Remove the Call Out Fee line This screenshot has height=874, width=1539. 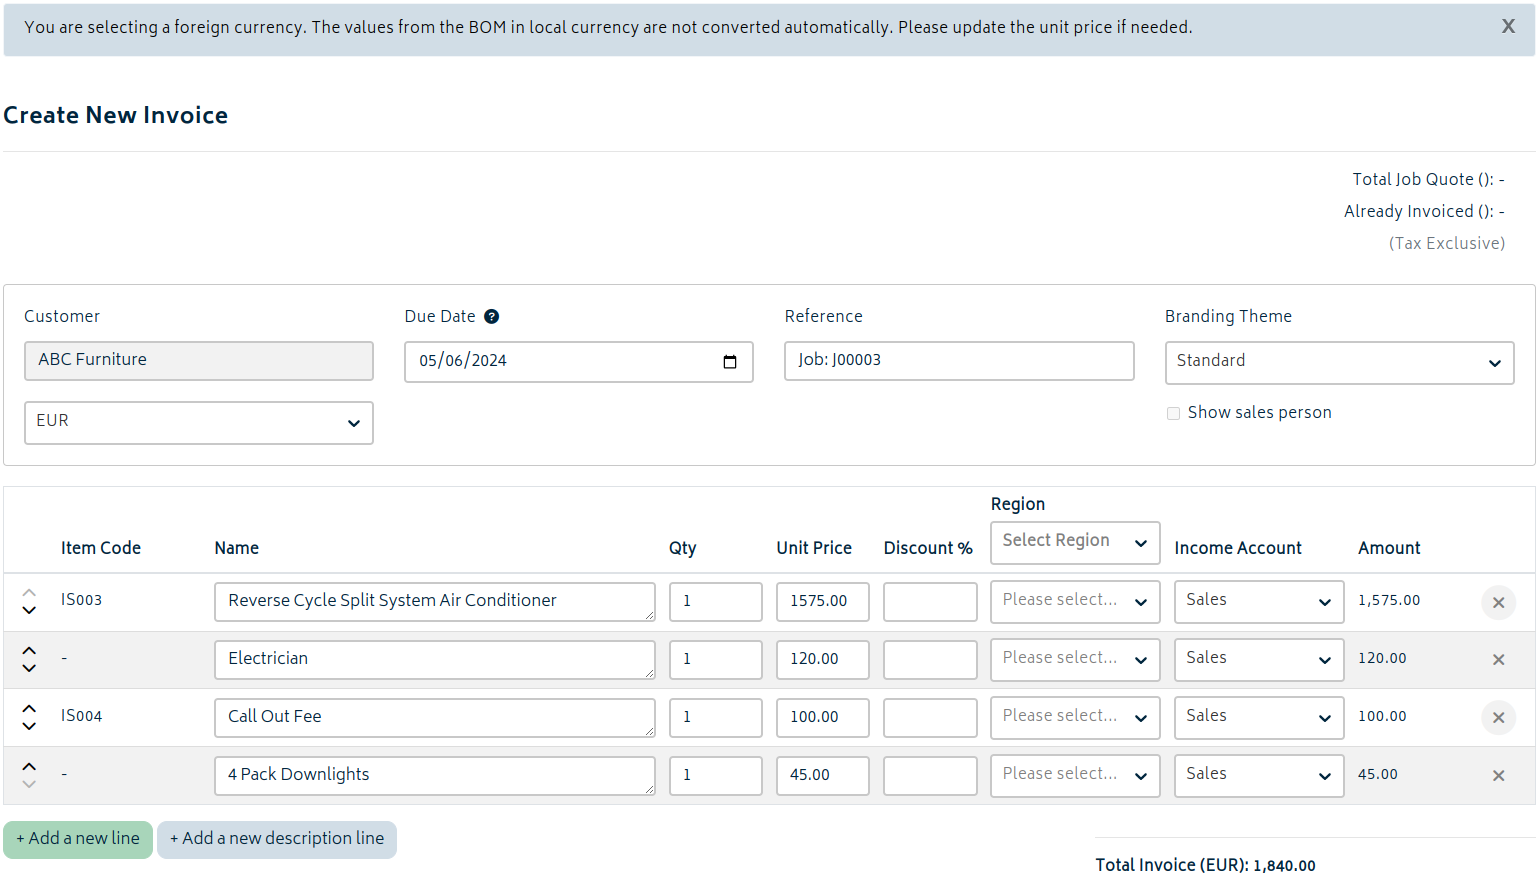(x=1498, y=718)
